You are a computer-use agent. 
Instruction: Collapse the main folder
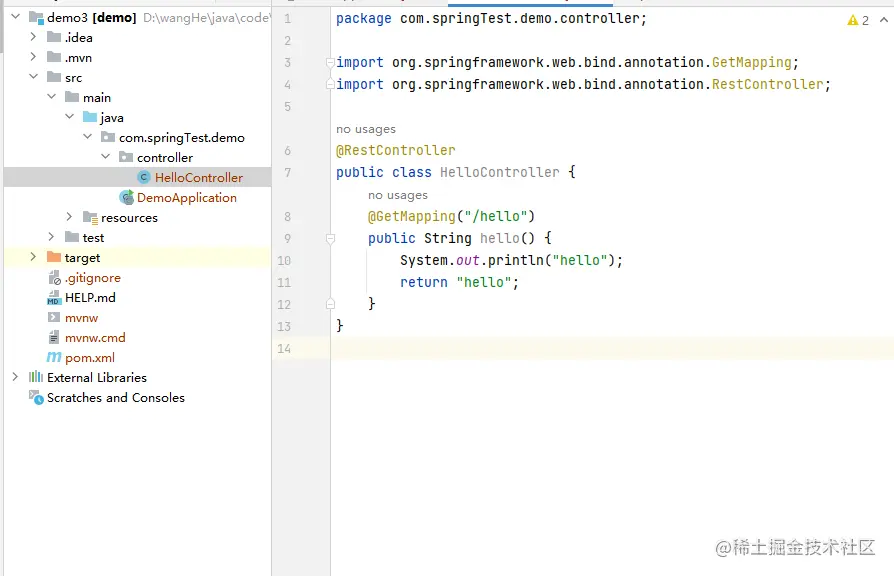[51, 97]
